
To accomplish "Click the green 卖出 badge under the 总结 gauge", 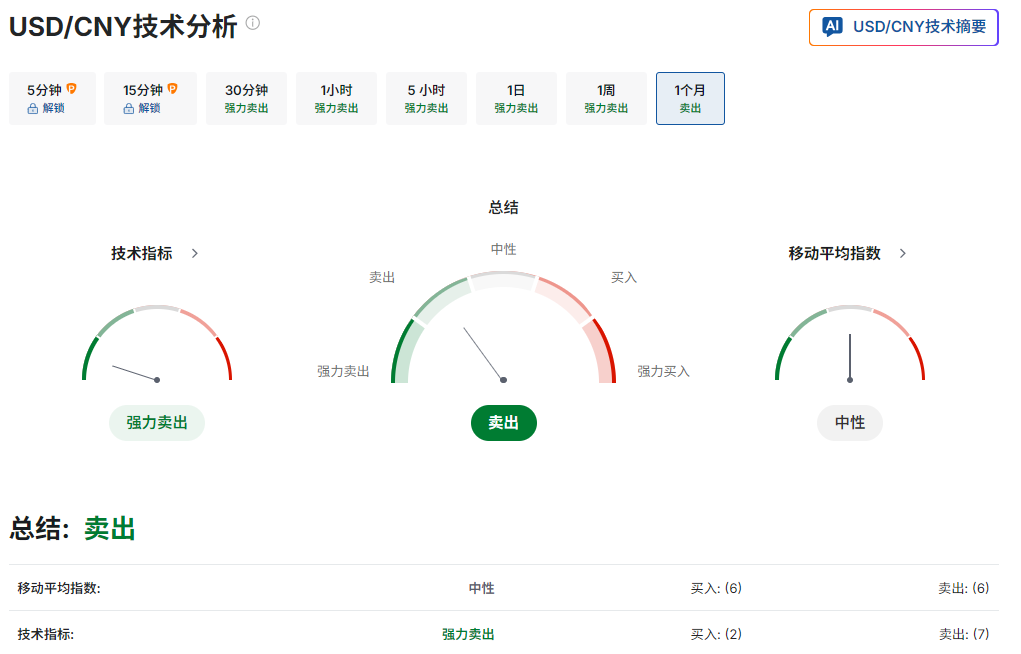I will (x=504, y=423).
